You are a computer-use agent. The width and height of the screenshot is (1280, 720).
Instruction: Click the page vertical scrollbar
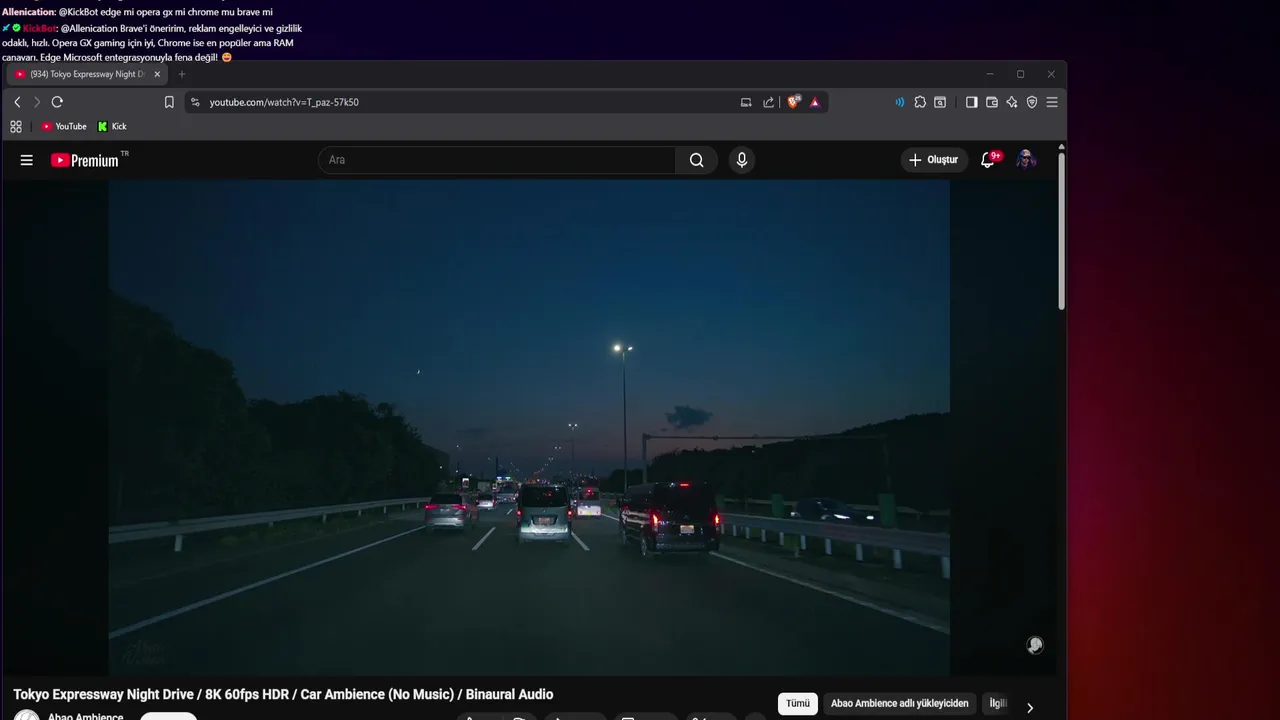pyautogui.click(x=1061, y=232)
